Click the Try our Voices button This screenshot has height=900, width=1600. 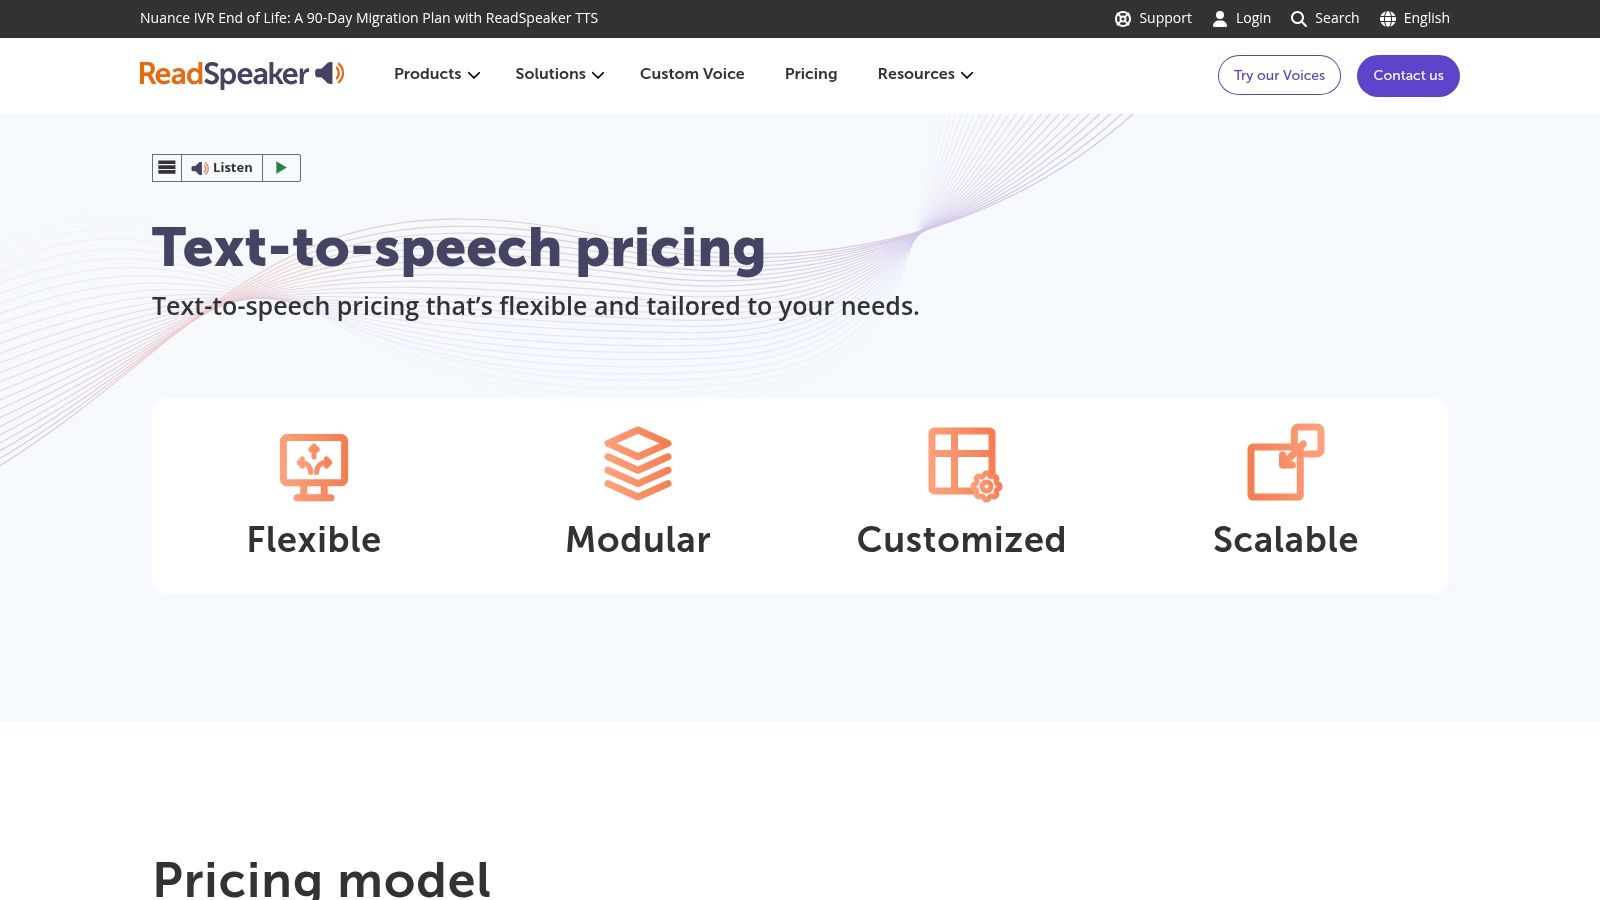(1279, 75)
